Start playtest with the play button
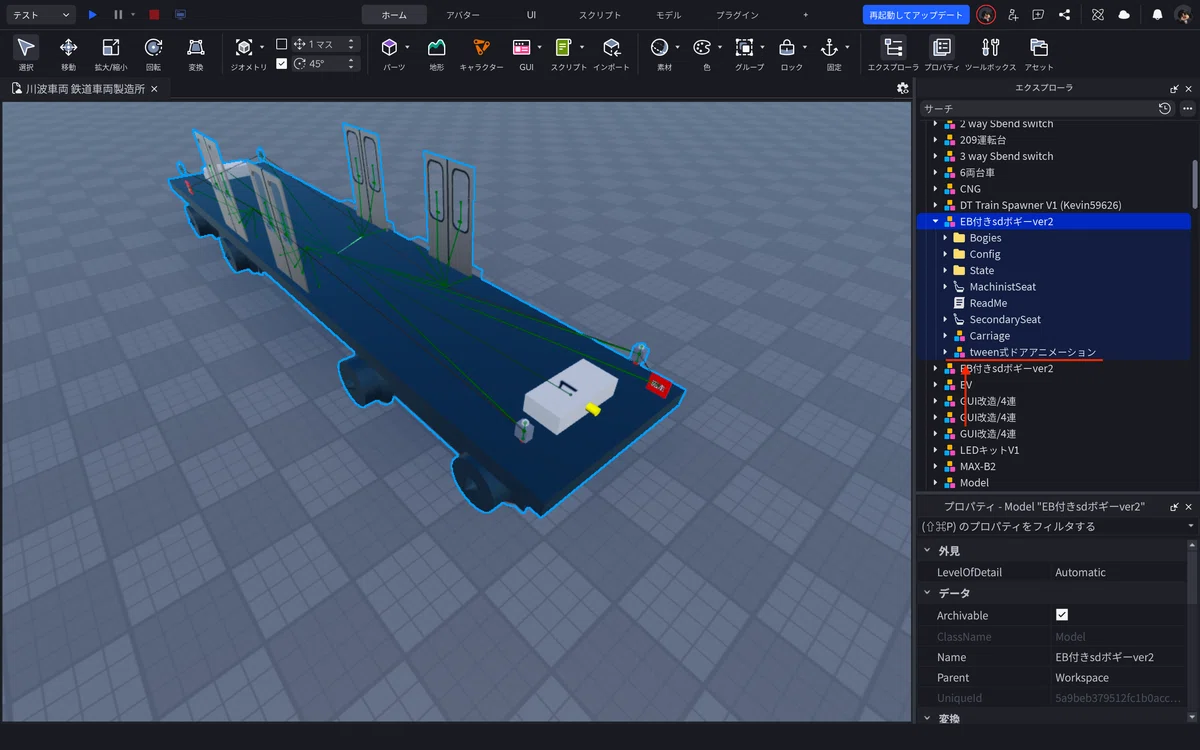1200x750 pixels. pos(93,15)
